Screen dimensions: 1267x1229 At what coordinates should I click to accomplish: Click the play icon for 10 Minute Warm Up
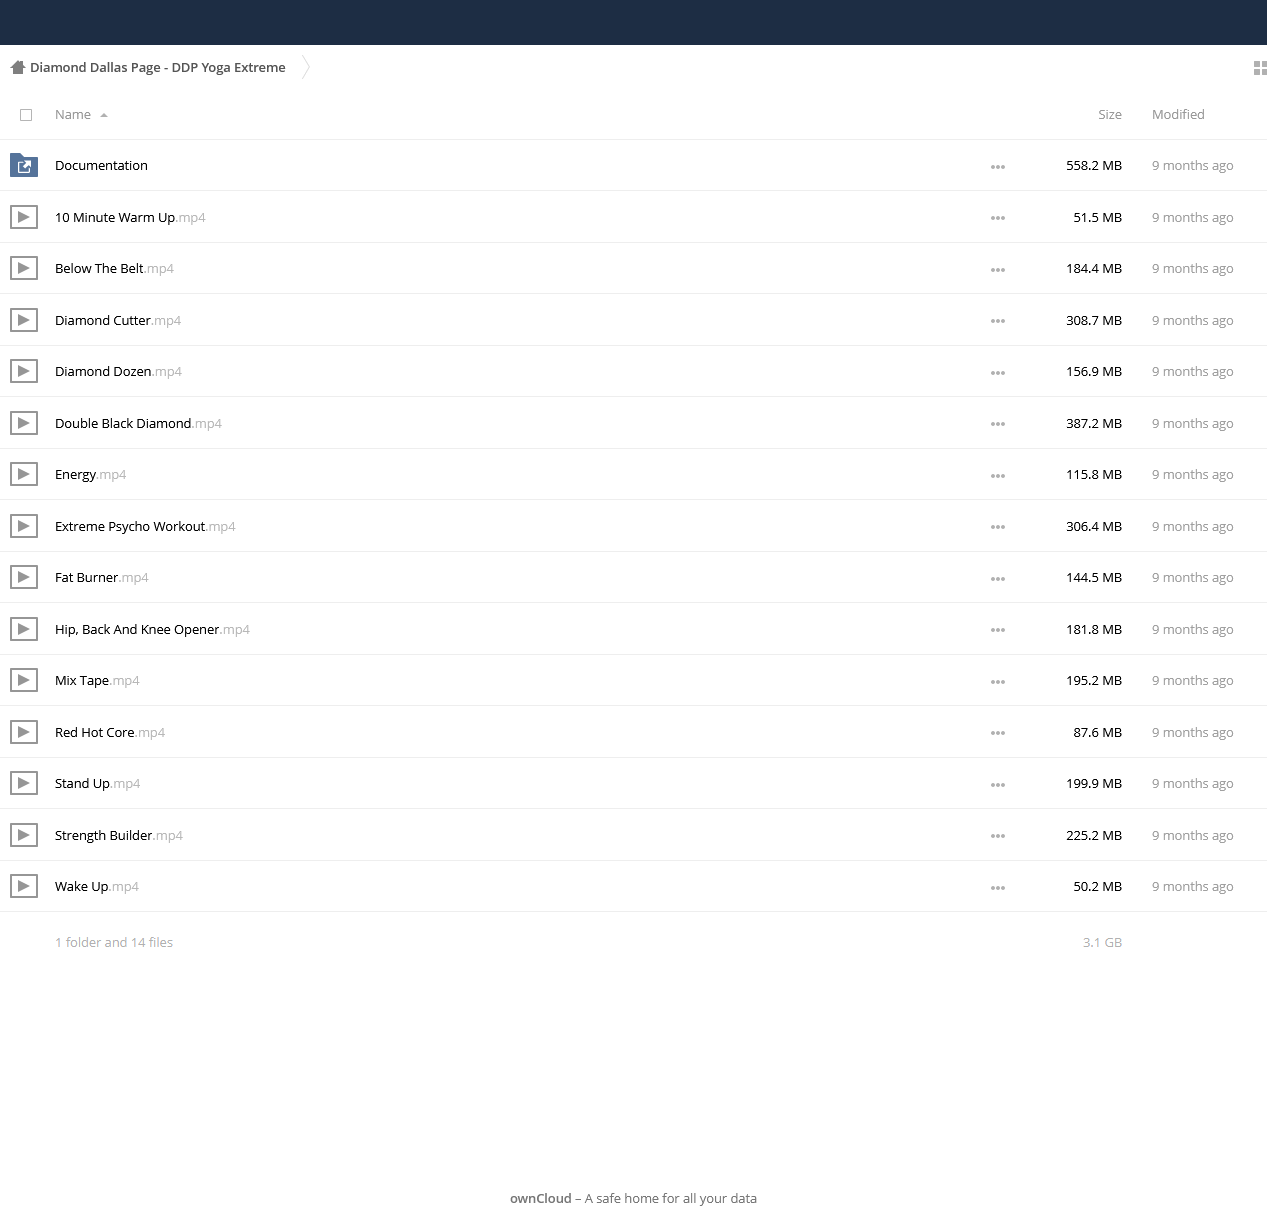tap(24, 217)
